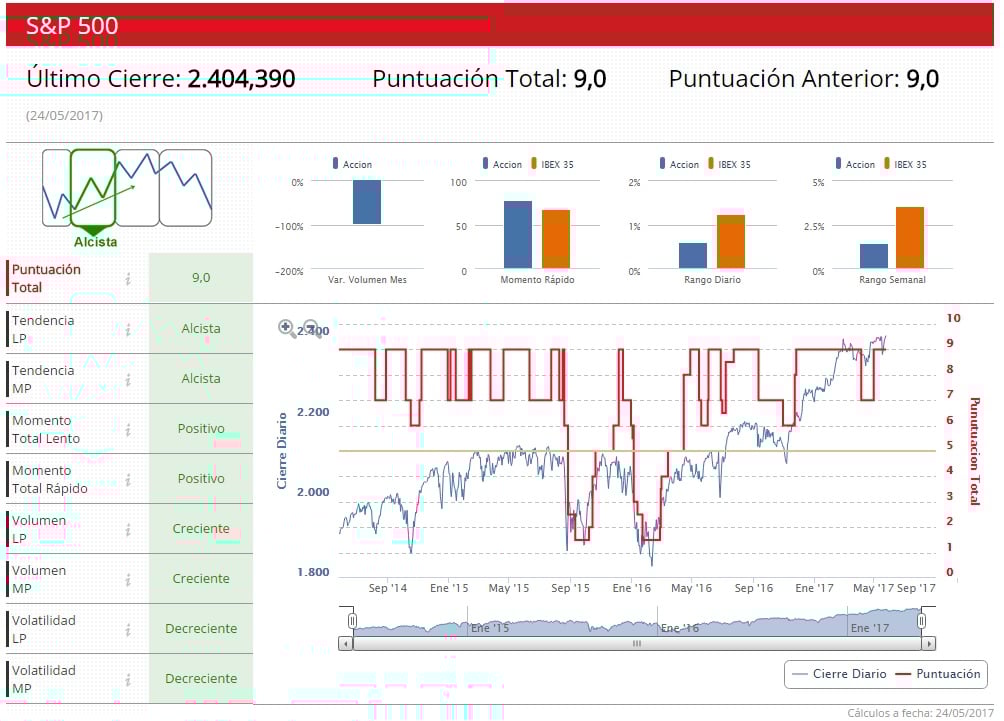1004x721 pixels.
Task: Click the Sep '15 label on the x-axis
Action: (x=571, y=588)
